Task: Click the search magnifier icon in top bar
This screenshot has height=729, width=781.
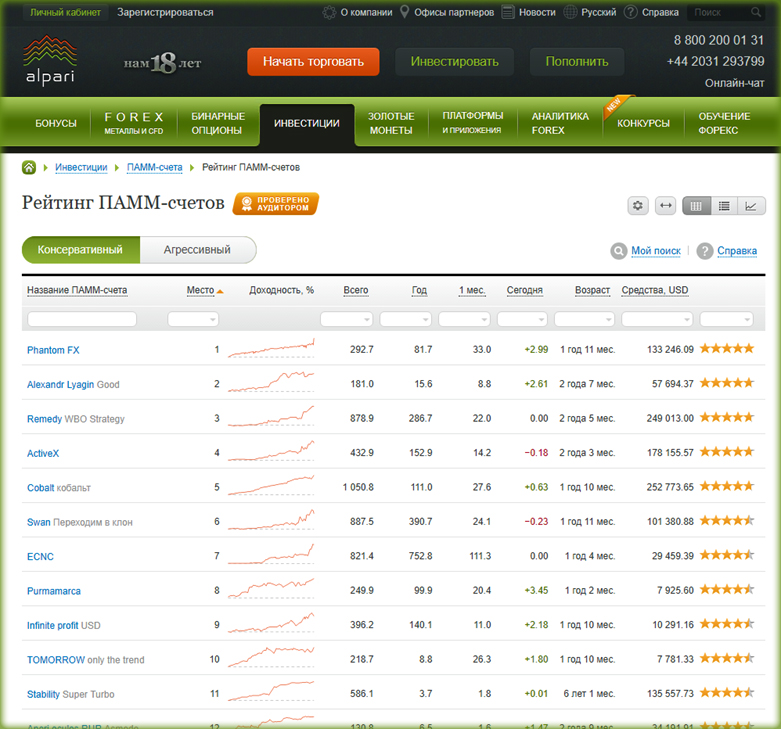Action: pos(755,13)
